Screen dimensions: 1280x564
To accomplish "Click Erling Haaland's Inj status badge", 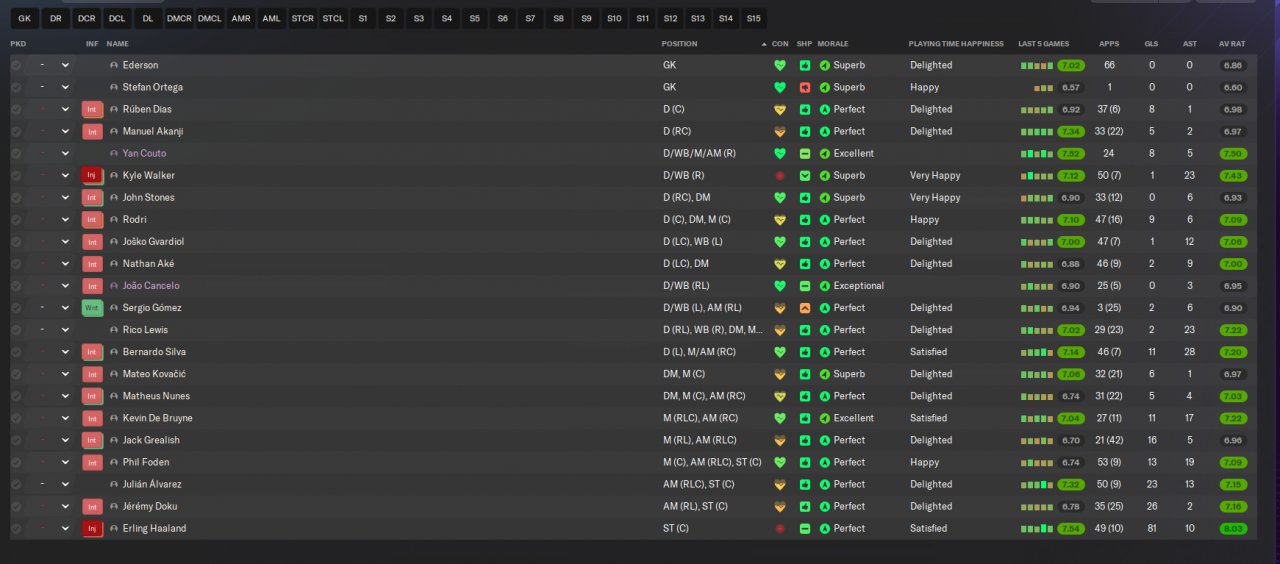I will 92,528.
